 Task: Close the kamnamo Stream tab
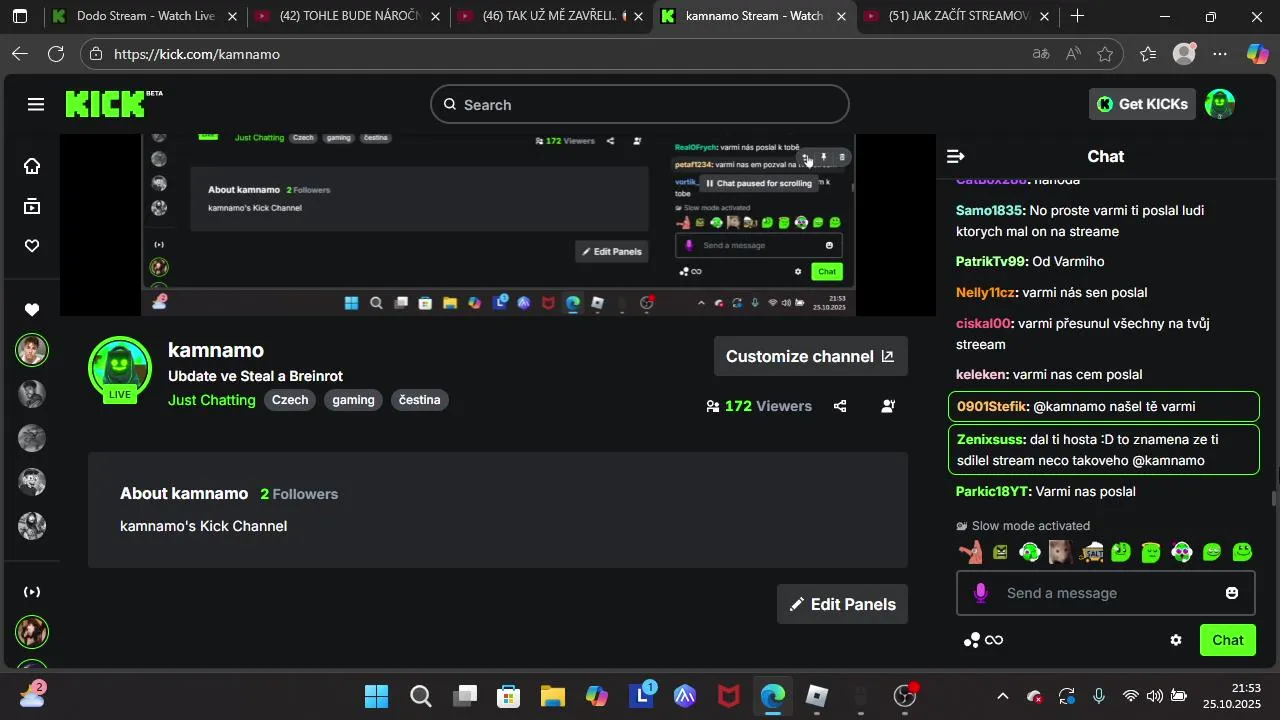[x=842, y=17]
